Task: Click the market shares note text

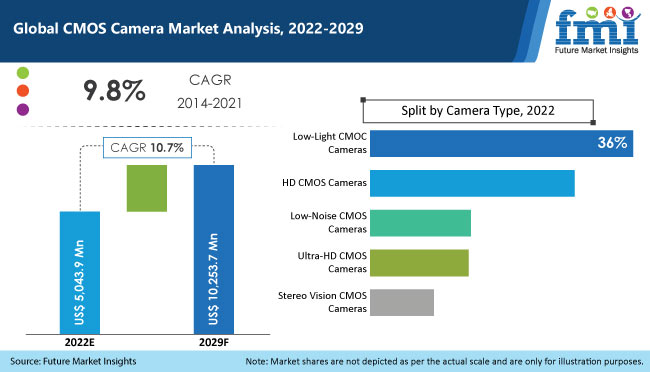Action: tap(444, 361)
